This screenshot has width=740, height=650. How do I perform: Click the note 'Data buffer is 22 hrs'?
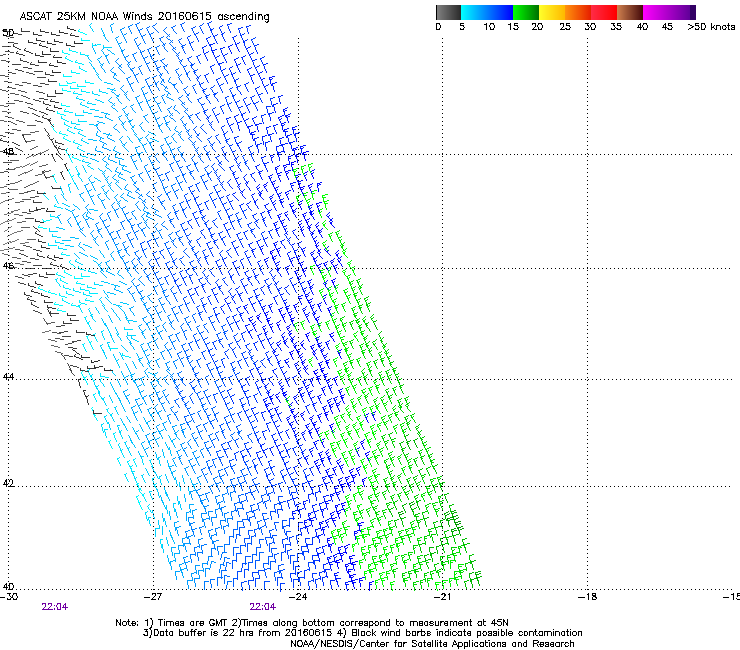pos(205,633)
